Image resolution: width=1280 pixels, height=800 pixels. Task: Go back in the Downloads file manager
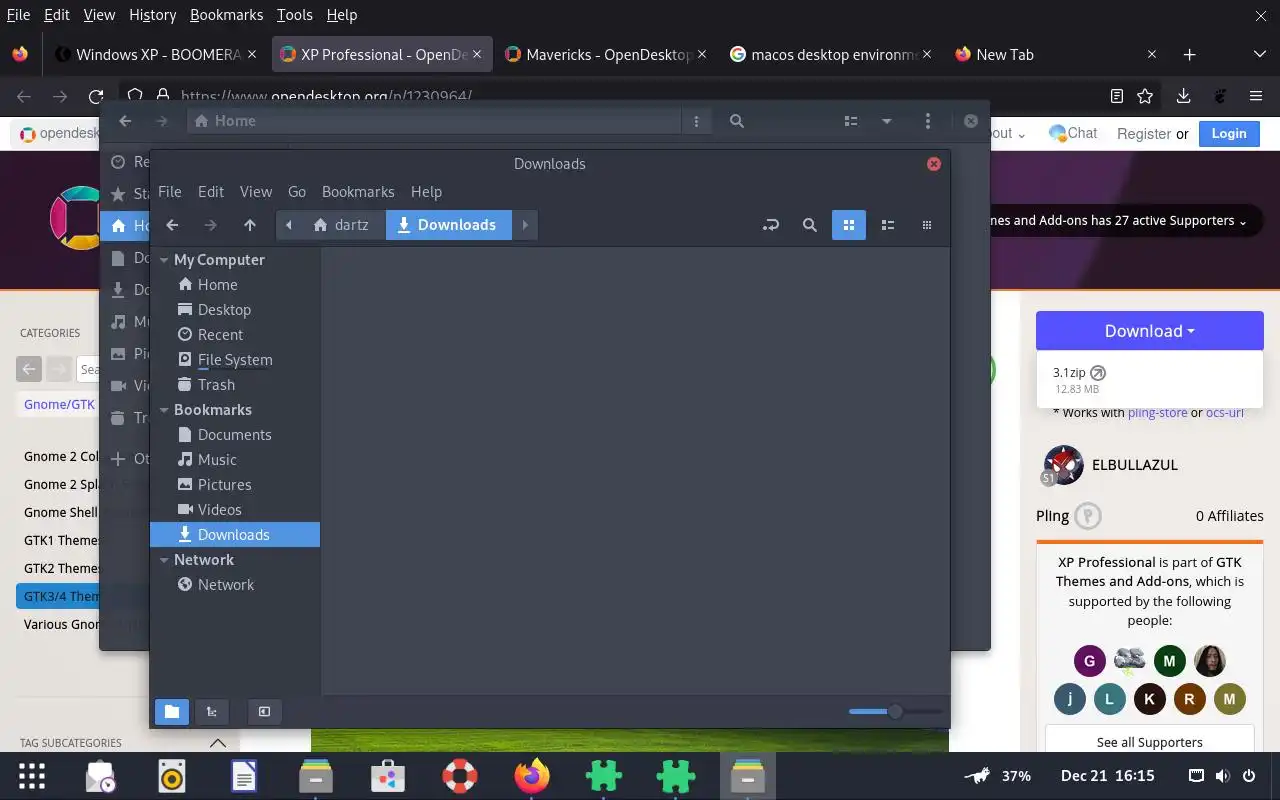[x=172, y=225]
